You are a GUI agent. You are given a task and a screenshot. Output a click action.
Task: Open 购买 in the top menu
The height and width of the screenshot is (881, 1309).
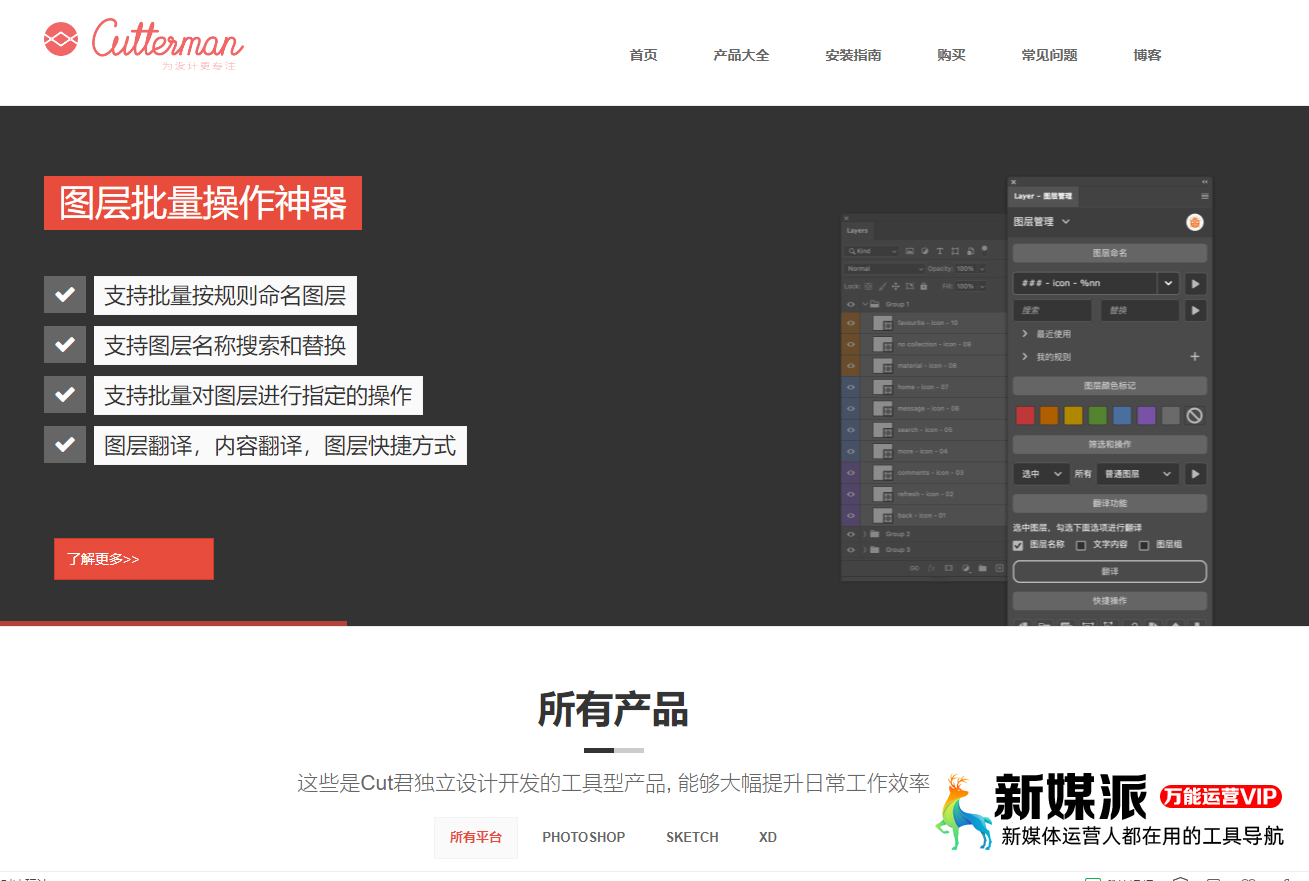point(951,55)
